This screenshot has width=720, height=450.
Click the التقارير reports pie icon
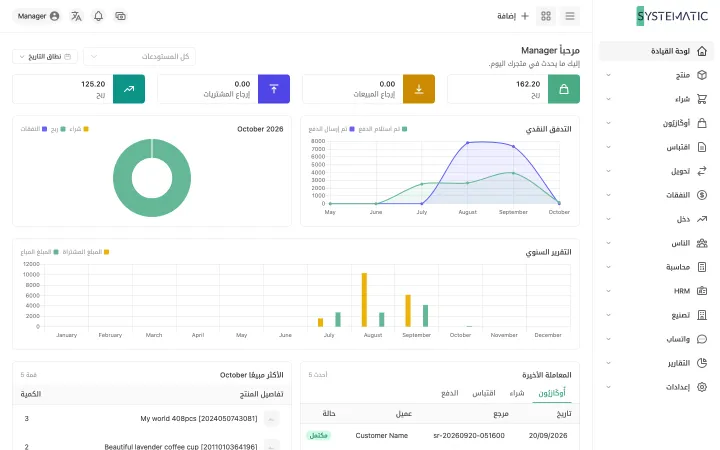(702, 363)
